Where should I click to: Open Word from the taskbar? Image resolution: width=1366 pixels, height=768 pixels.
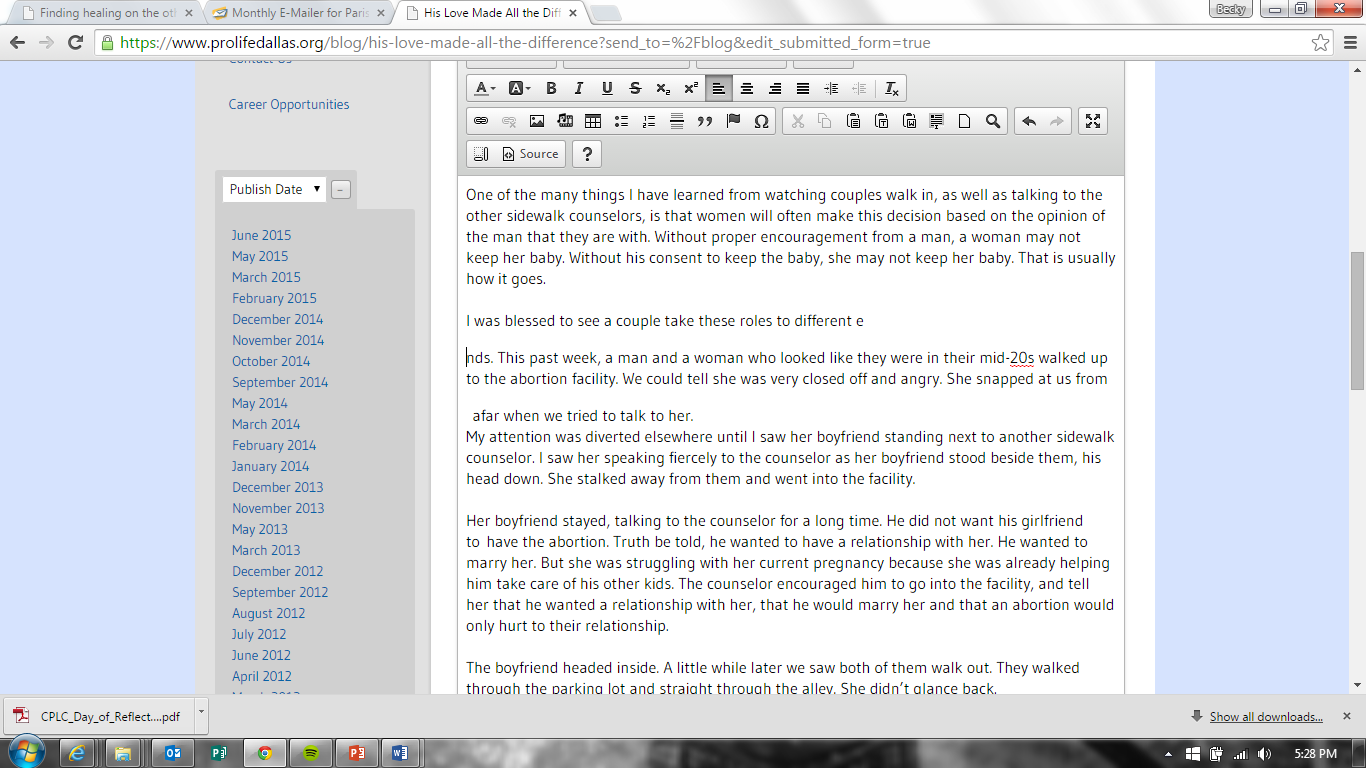[x=400, y=753]
